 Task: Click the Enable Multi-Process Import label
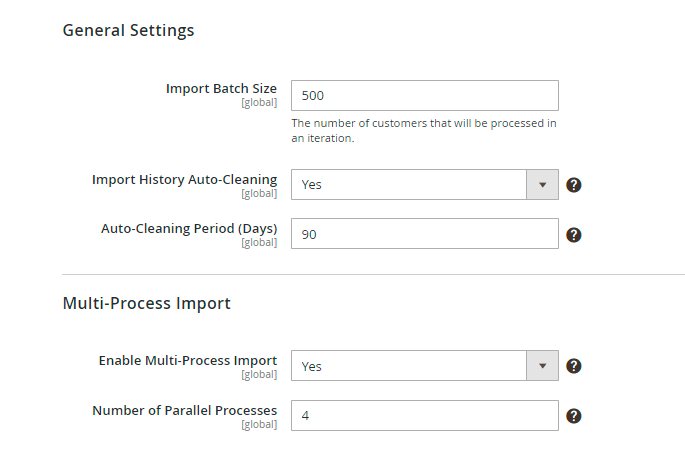coord(187,360)
